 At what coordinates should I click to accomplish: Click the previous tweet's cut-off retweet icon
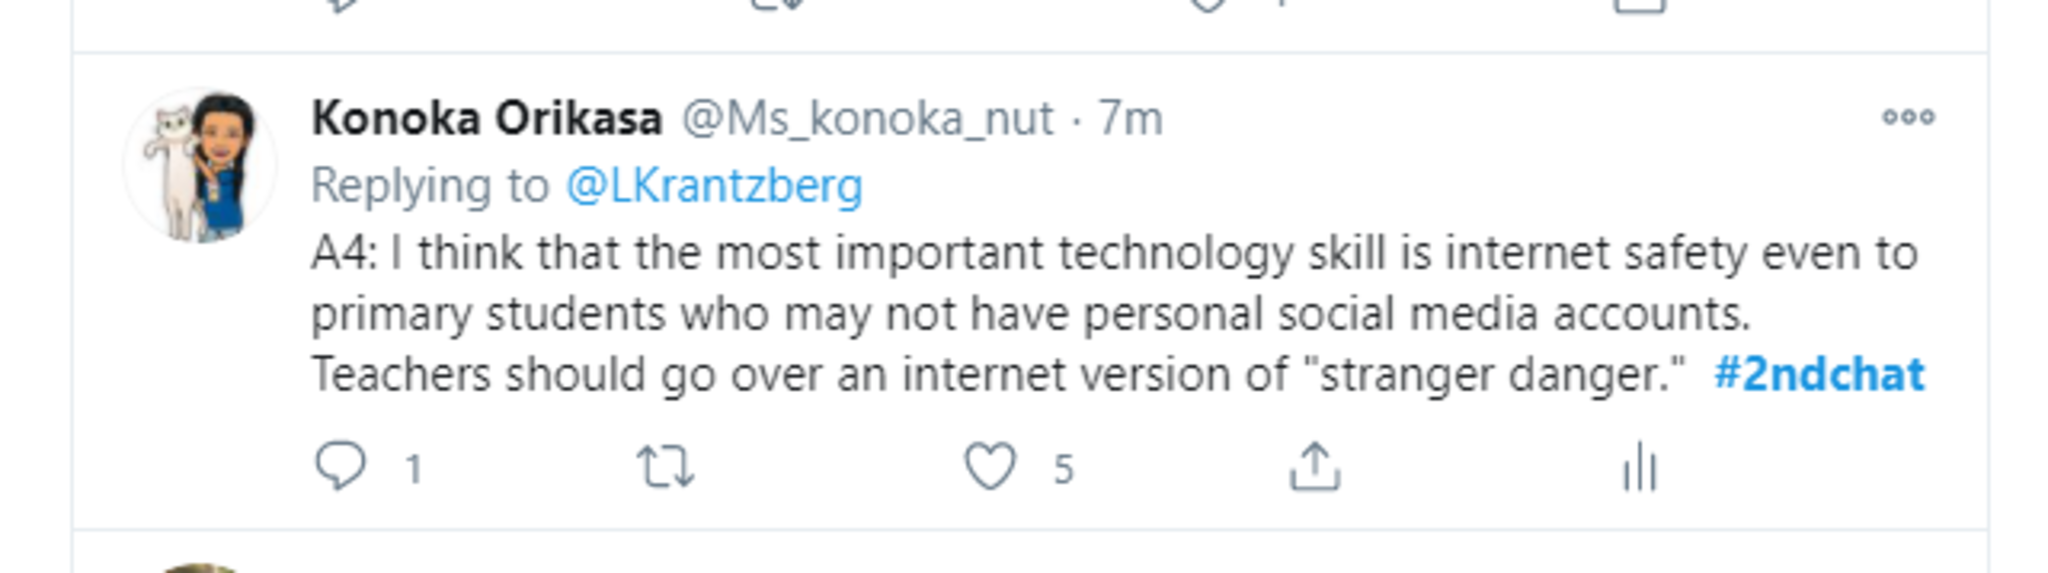[778, 5]
